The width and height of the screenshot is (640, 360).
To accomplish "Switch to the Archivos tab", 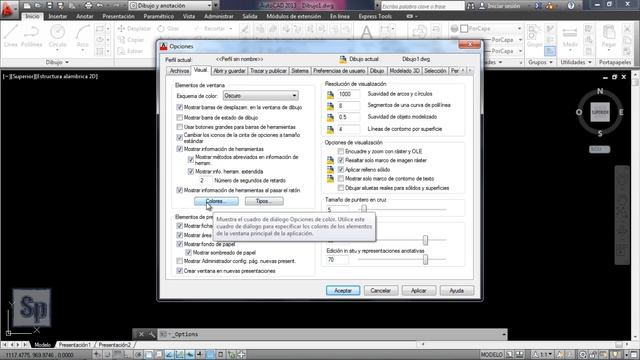I will 179,71.
